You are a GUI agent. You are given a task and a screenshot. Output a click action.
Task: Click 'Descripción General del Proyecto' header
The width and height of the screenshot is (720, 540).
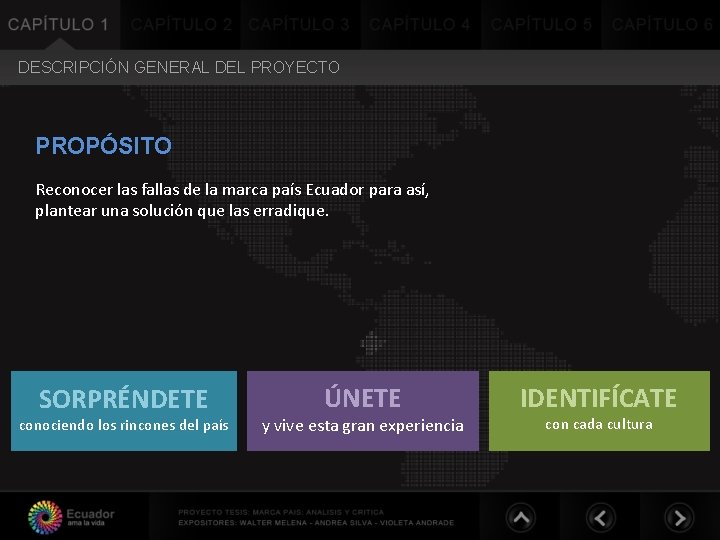click(x=179, y=67)
